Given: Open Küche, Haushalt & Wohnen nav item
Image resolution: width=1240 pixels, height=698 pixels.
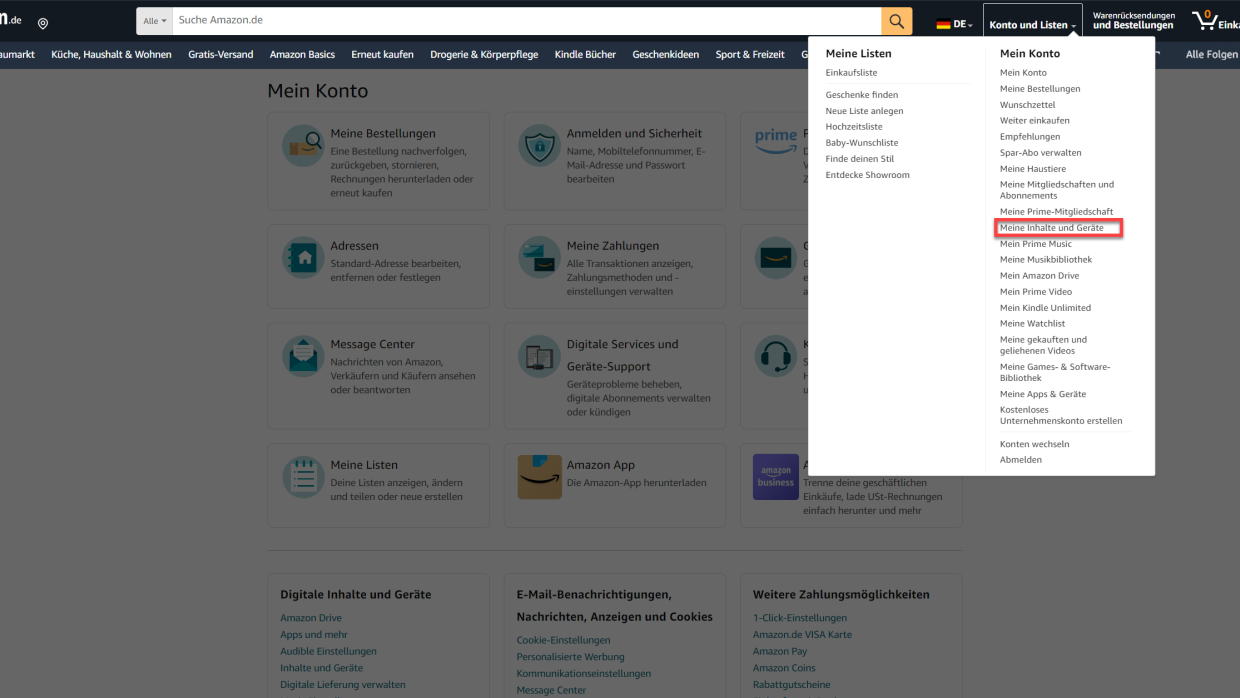Looking at the screenshot, I should click(x=111, y=55).
